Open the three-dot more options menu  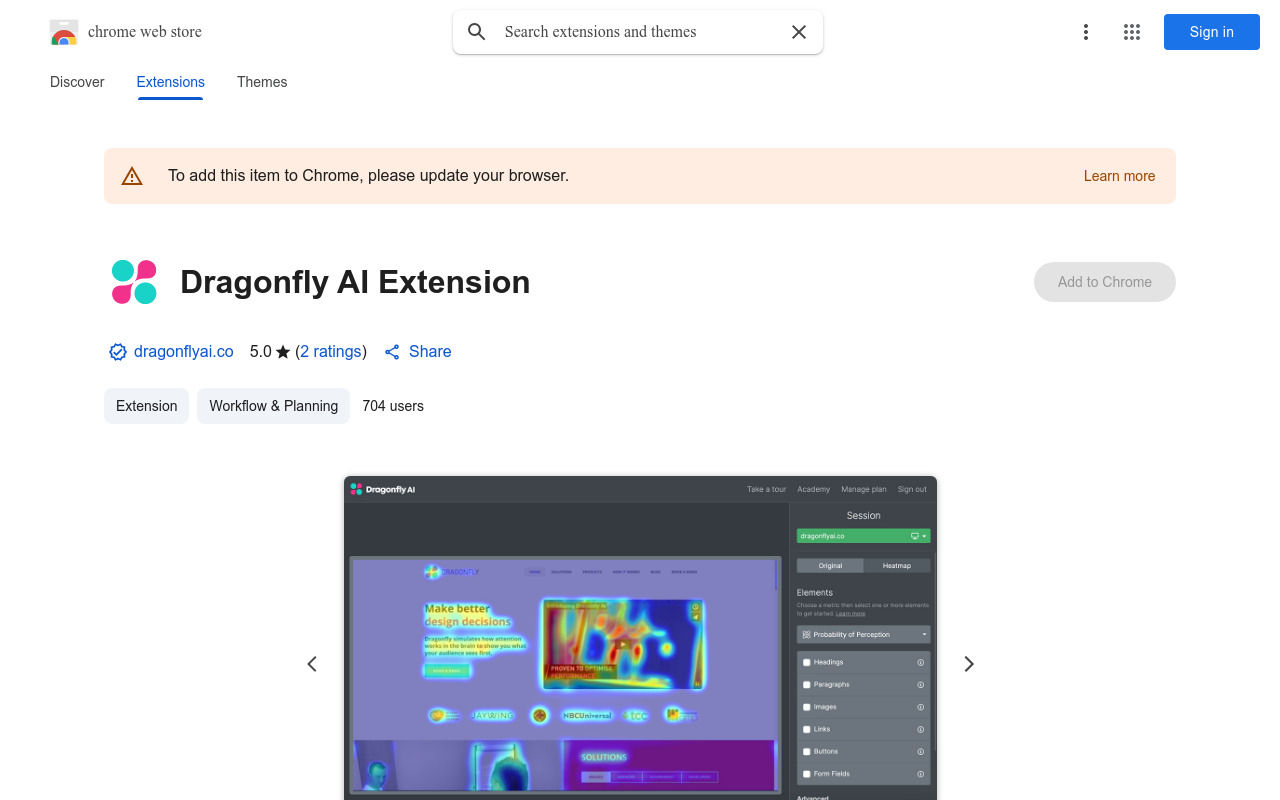pos(1085,32)
